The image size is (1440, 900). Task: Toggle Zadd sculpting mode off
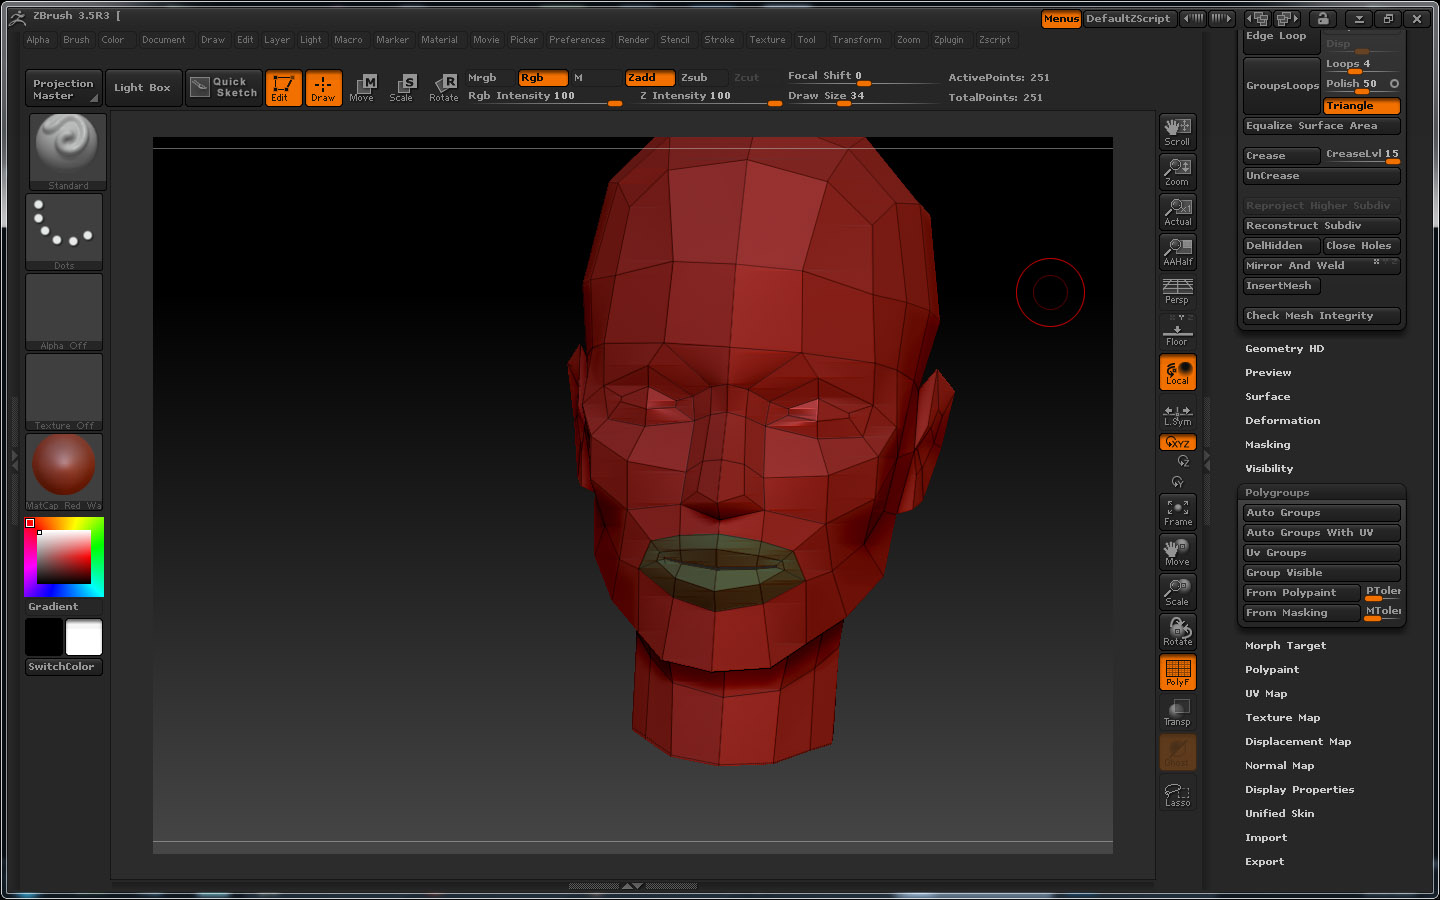[x=649, y=77]
